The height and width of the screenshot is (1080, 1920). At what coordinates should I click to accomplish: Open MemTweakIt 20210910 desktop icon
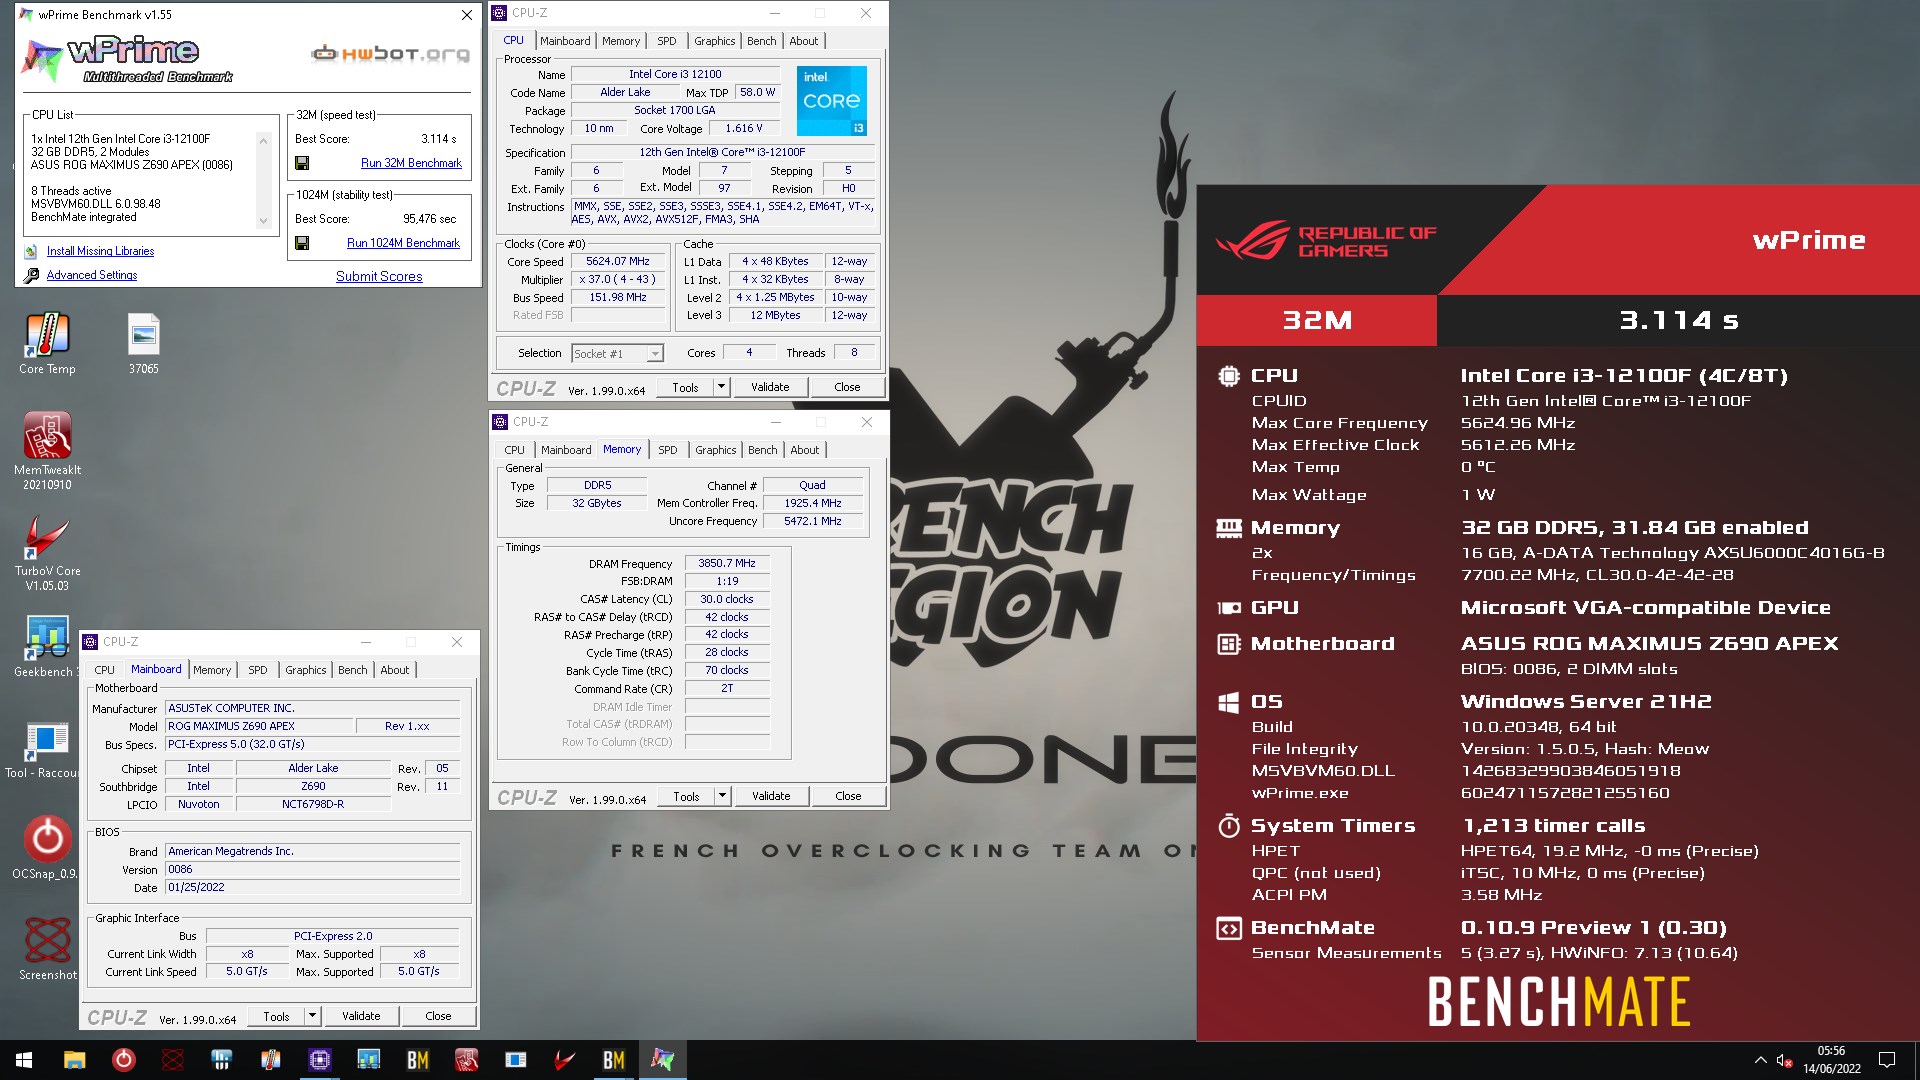pyautogui.click(x=47, y=450)
